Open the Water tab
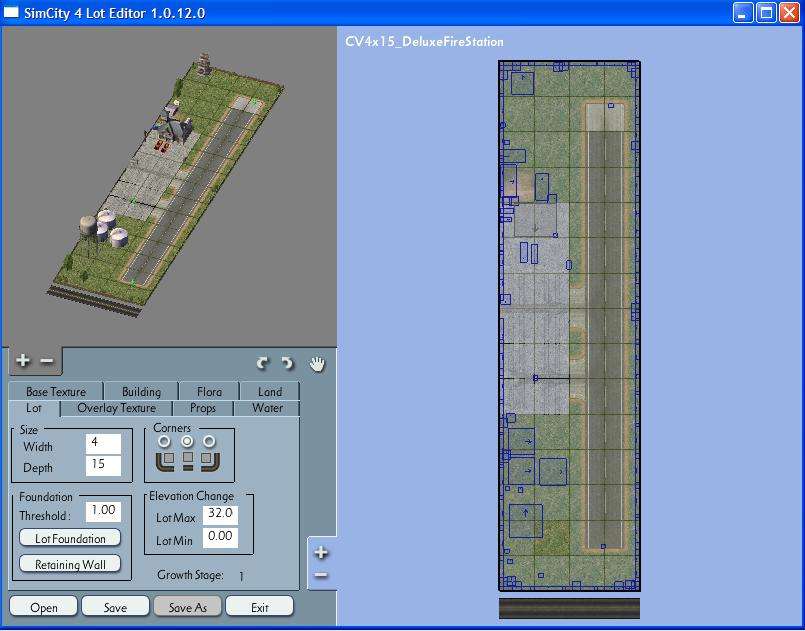Viewport: 805px width, 631px height. 267,408
